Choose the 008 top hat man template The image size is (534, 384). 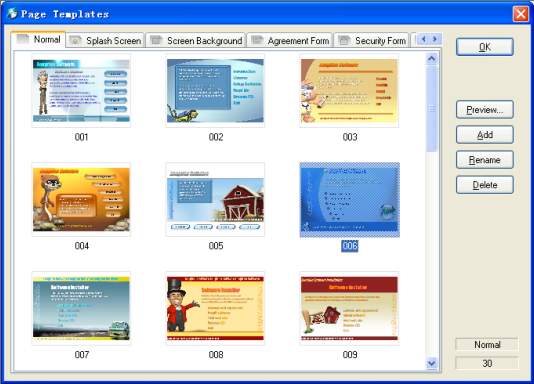coord(215,308)
